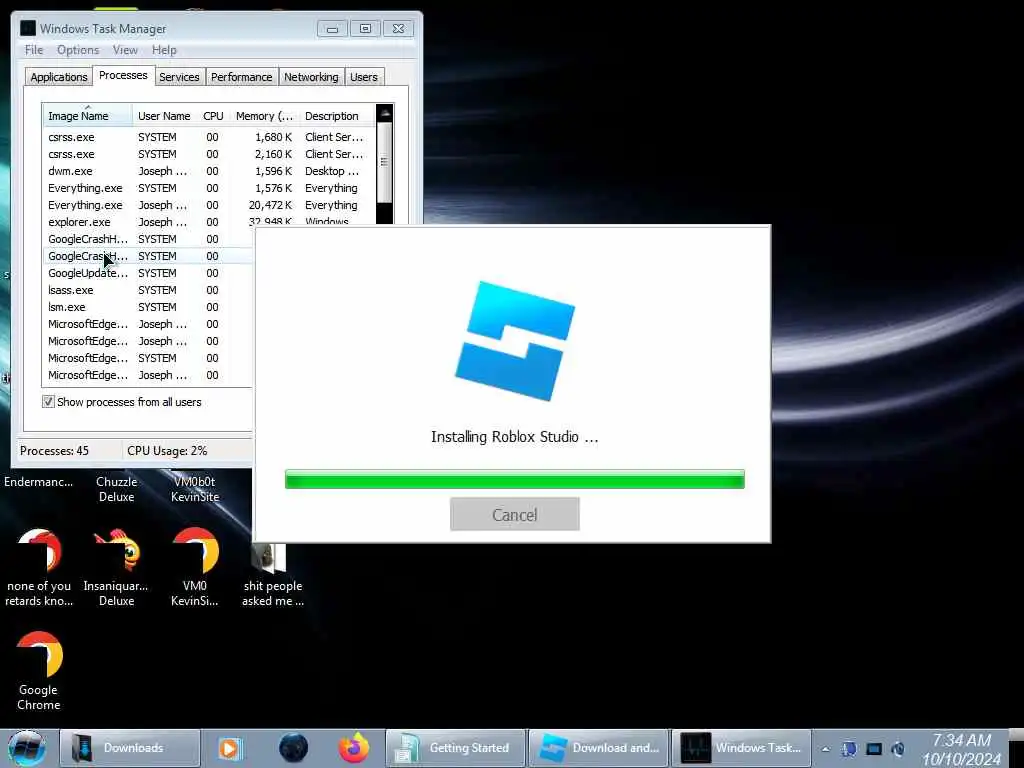Toggle 'Show processes from all users' checkbox
Screen dimensions: 1024x768
coord(48,402)
